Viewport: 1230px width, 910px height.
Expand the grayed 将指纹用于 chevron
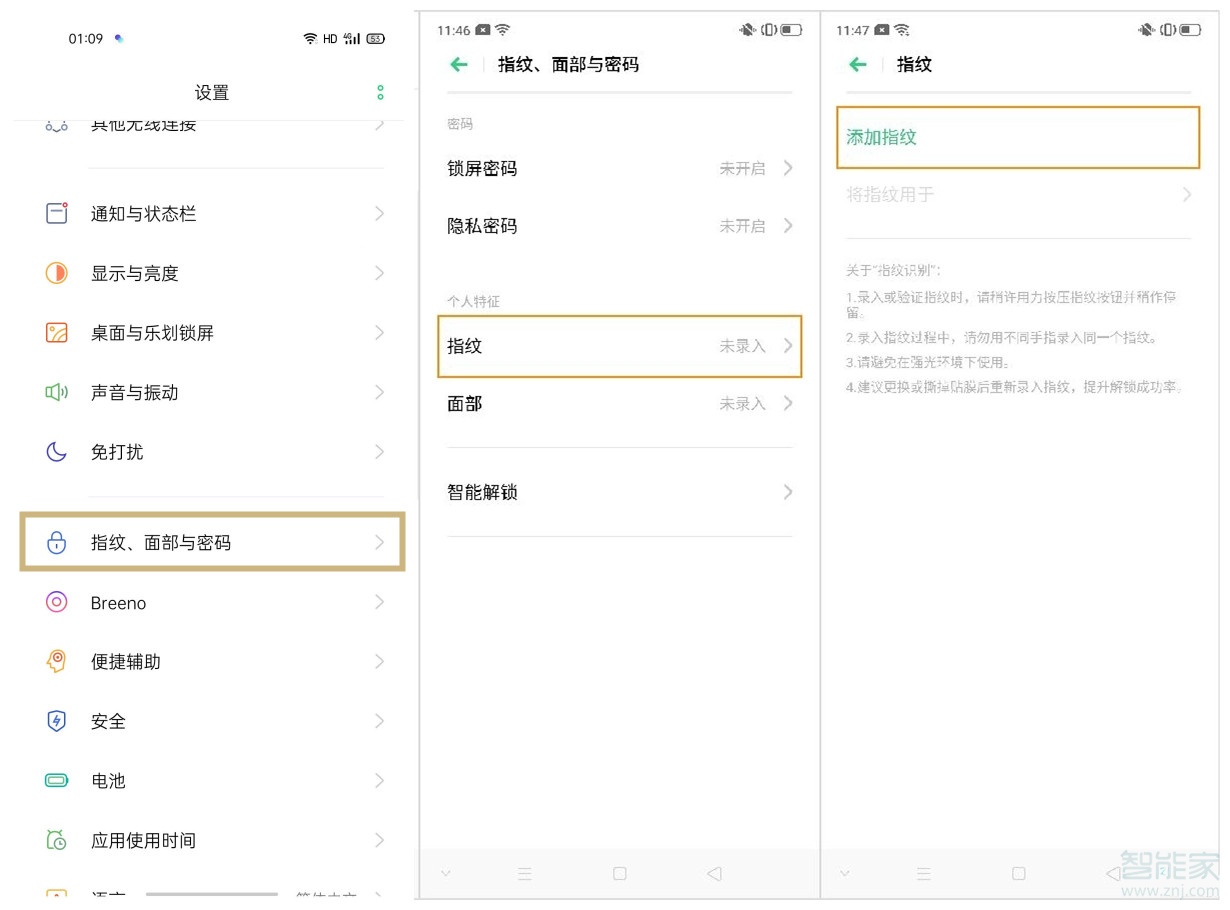(1184, 195)
